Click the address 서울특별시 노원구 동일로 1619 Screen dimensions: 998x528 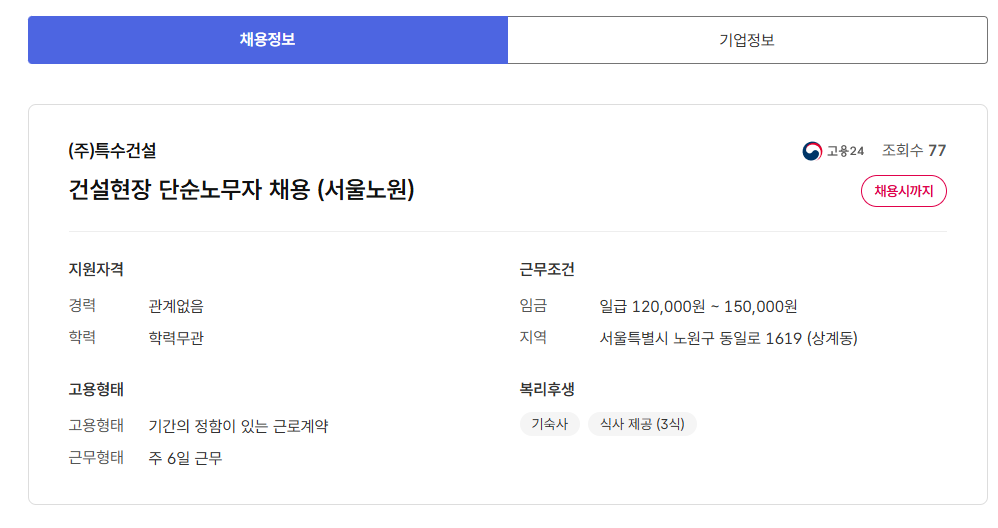coord(728,338)
